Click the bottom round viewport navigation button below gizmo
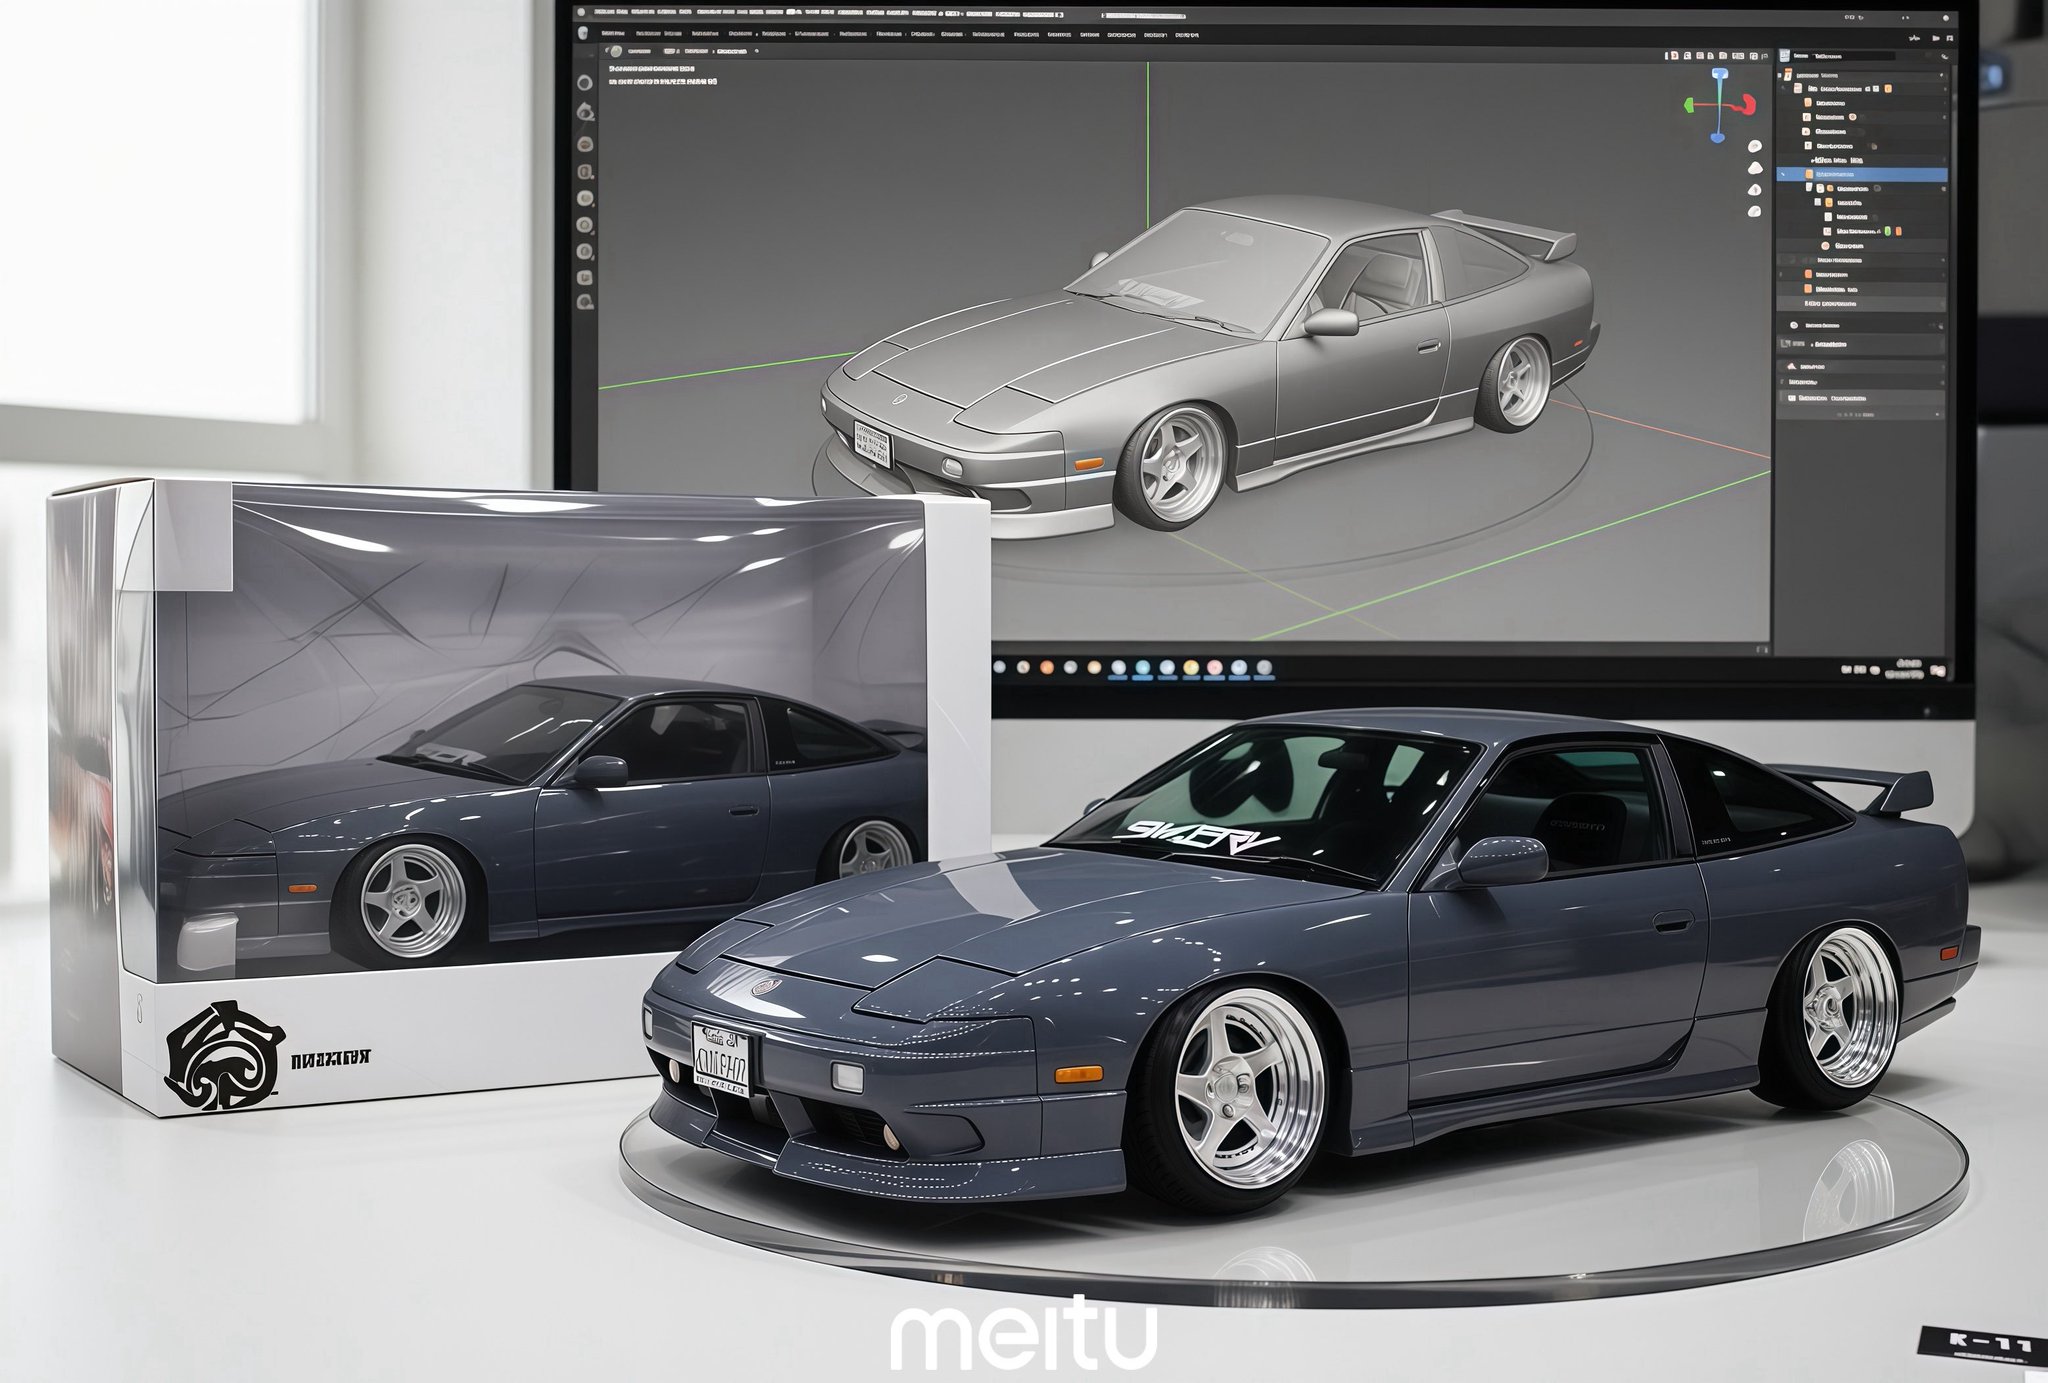The height and width of the screenshot is (1383, 2048). click(1754, 212)
